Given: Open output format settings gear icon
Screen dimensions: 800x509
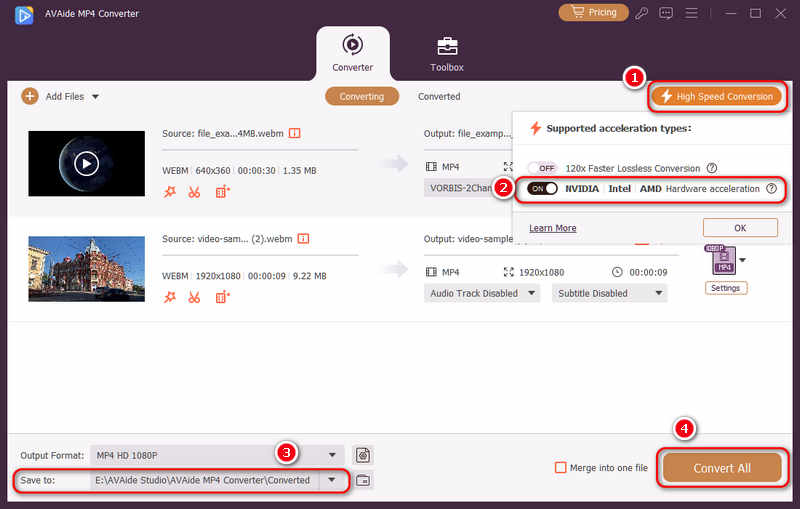Looking at the screenshot, I should point(363,455).
